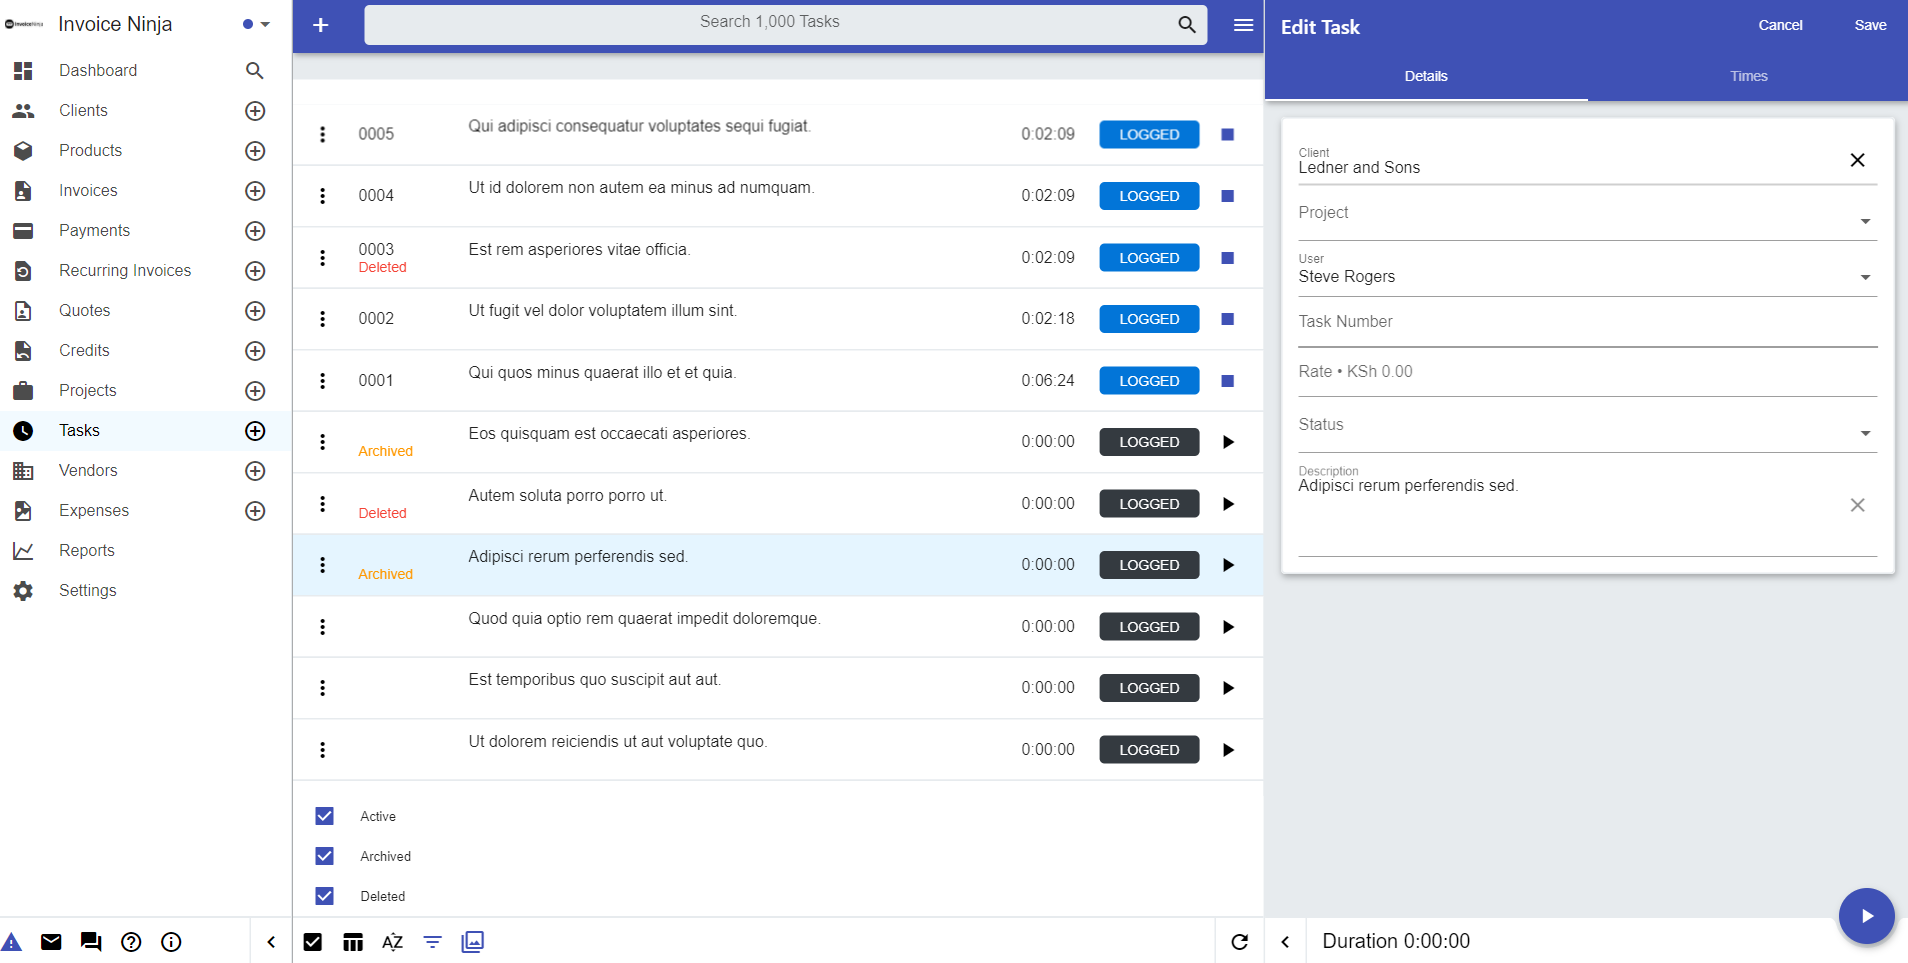Open the forum chat icon
The image size is (1908, 963).
click(x=91, y=942)
